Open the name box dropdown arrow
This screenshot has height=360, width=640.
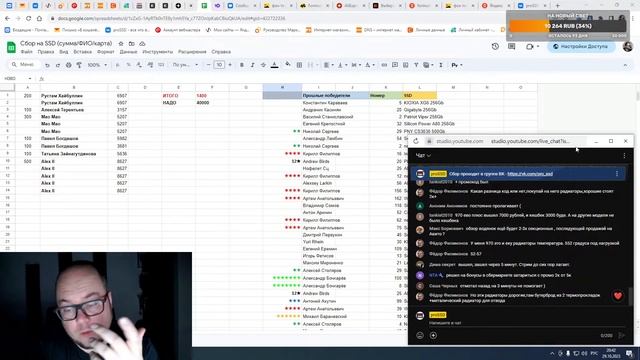(29, 78)
